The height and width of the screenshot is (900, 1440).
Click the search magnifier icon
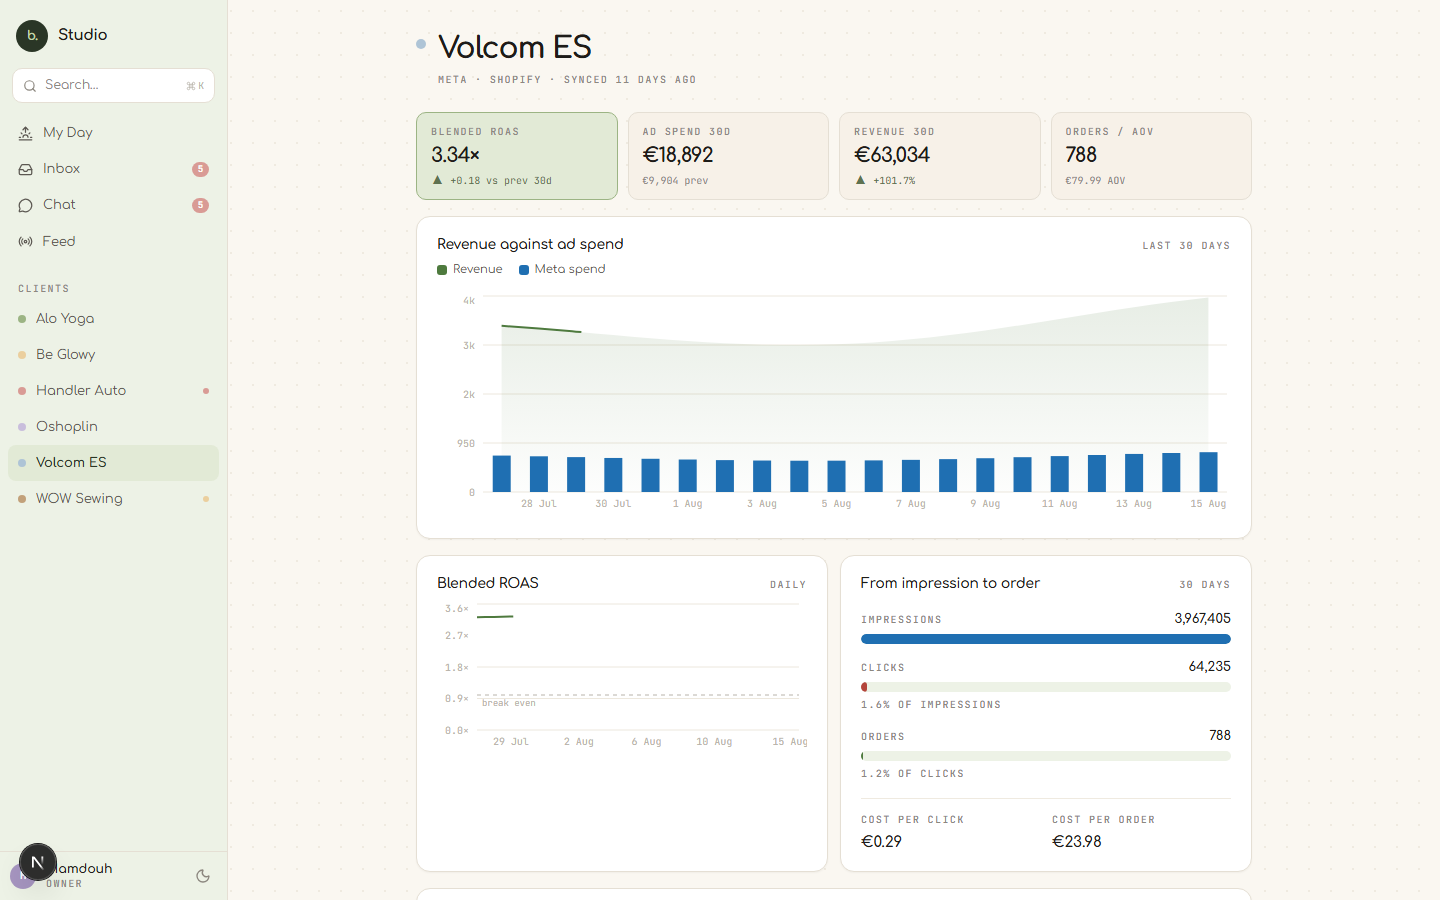click(x=30, y=86)
